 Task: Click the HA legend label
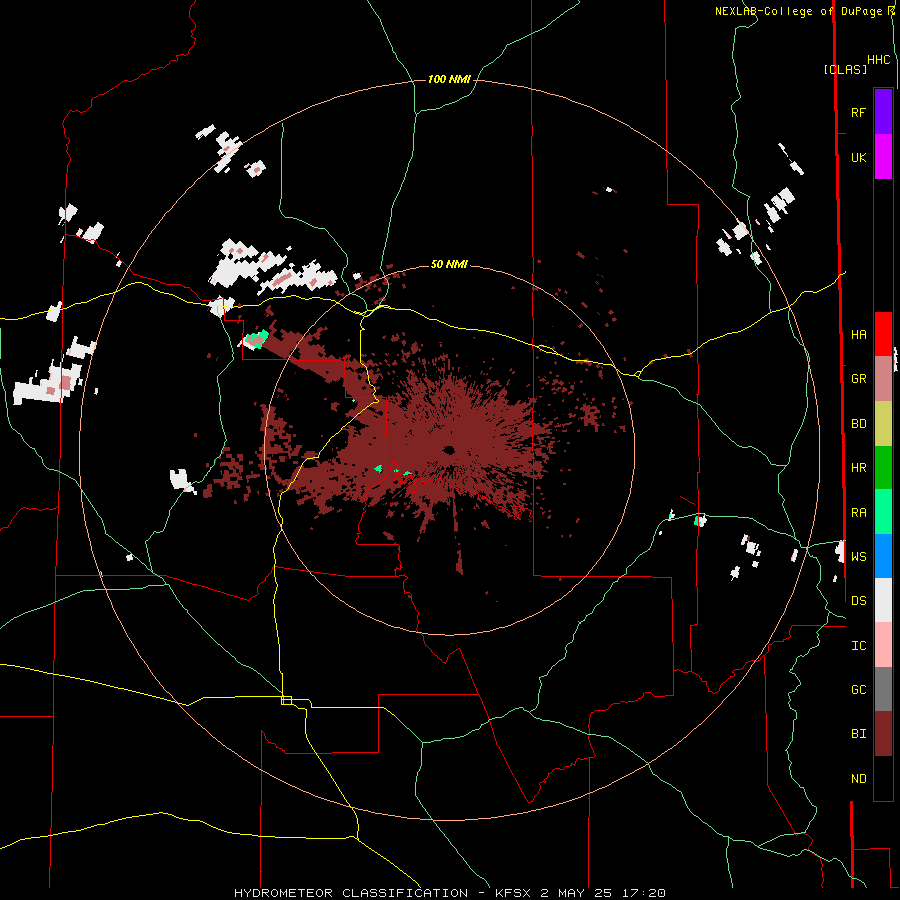tap(858, 334)
